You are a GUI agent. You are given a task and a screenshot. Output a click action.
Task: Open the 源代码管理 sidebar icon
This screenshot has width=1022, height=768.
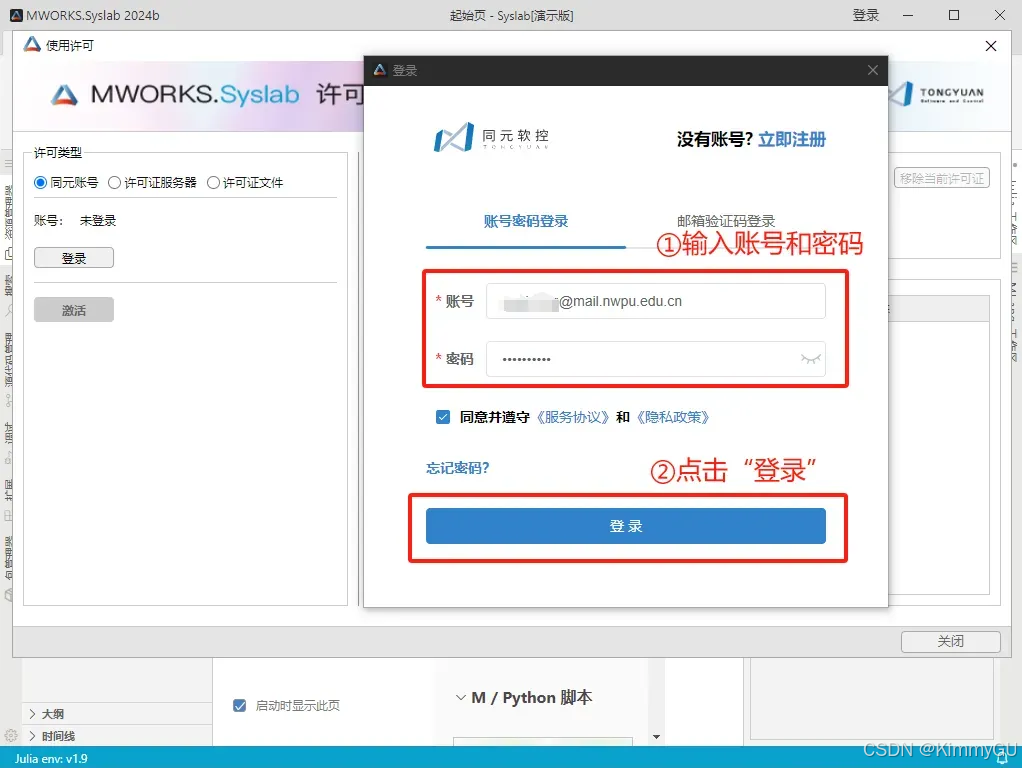[8, 398]
